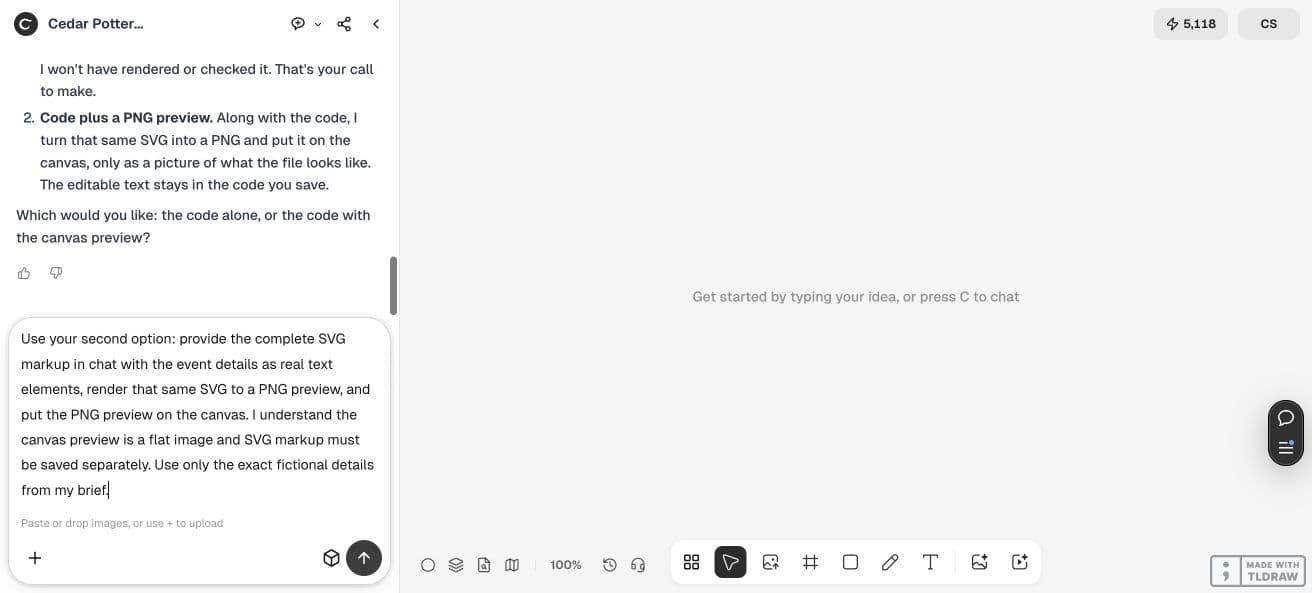Click the 'Which would you like' question text

[x=193, y=226]
